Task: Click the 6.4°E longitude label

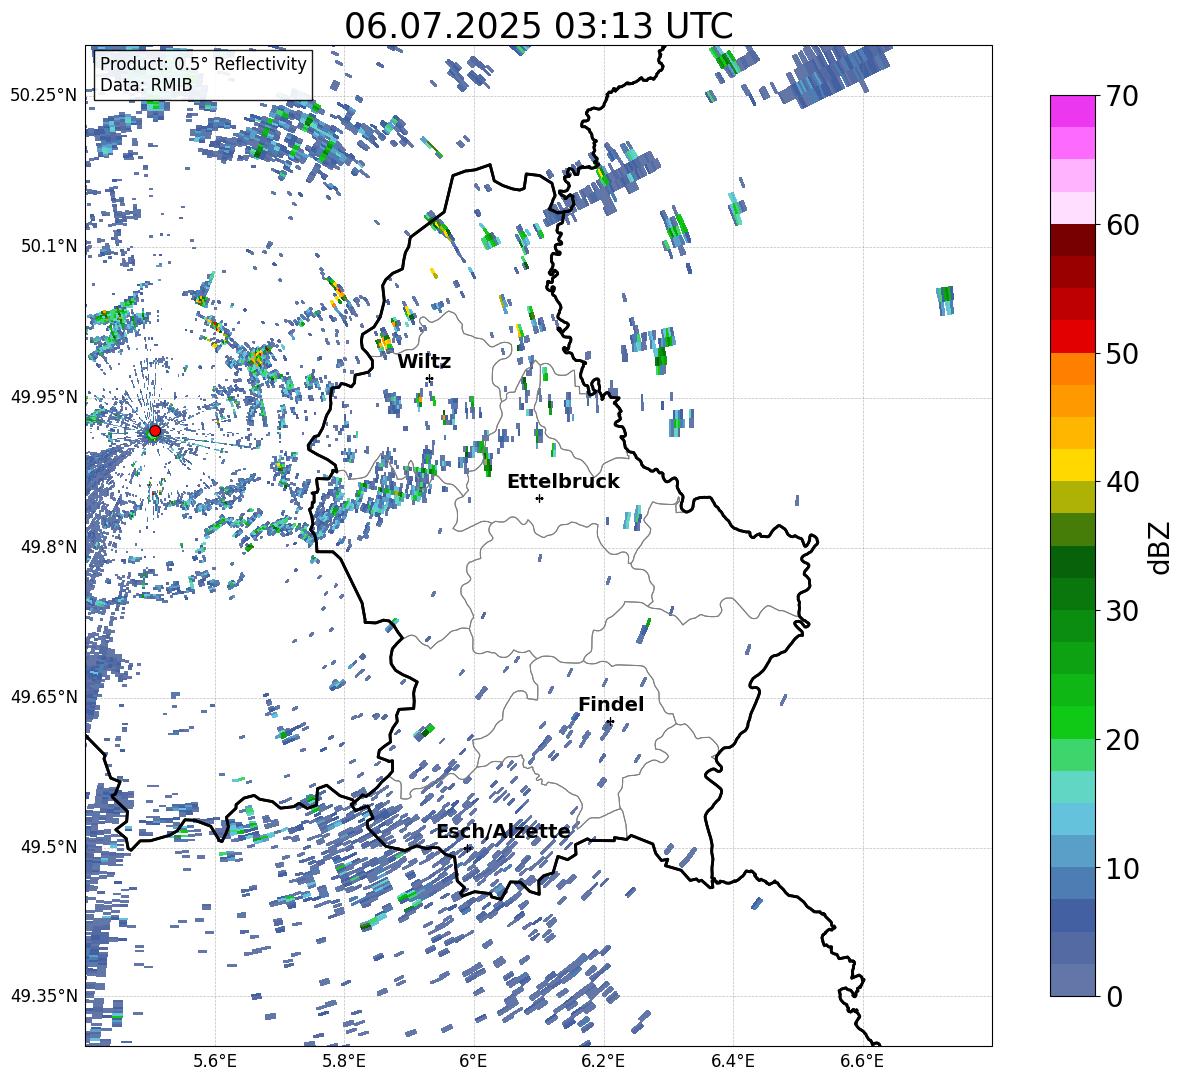Action: [732, 1061]
